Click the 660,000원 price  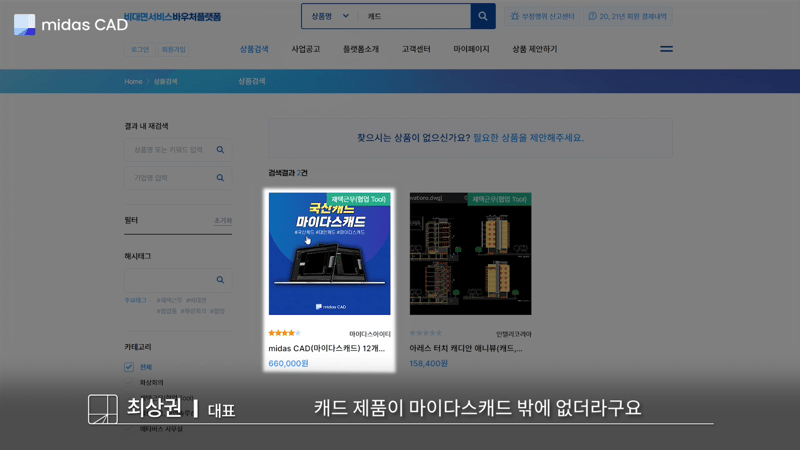pyautogui.click(x=288, y=363)
